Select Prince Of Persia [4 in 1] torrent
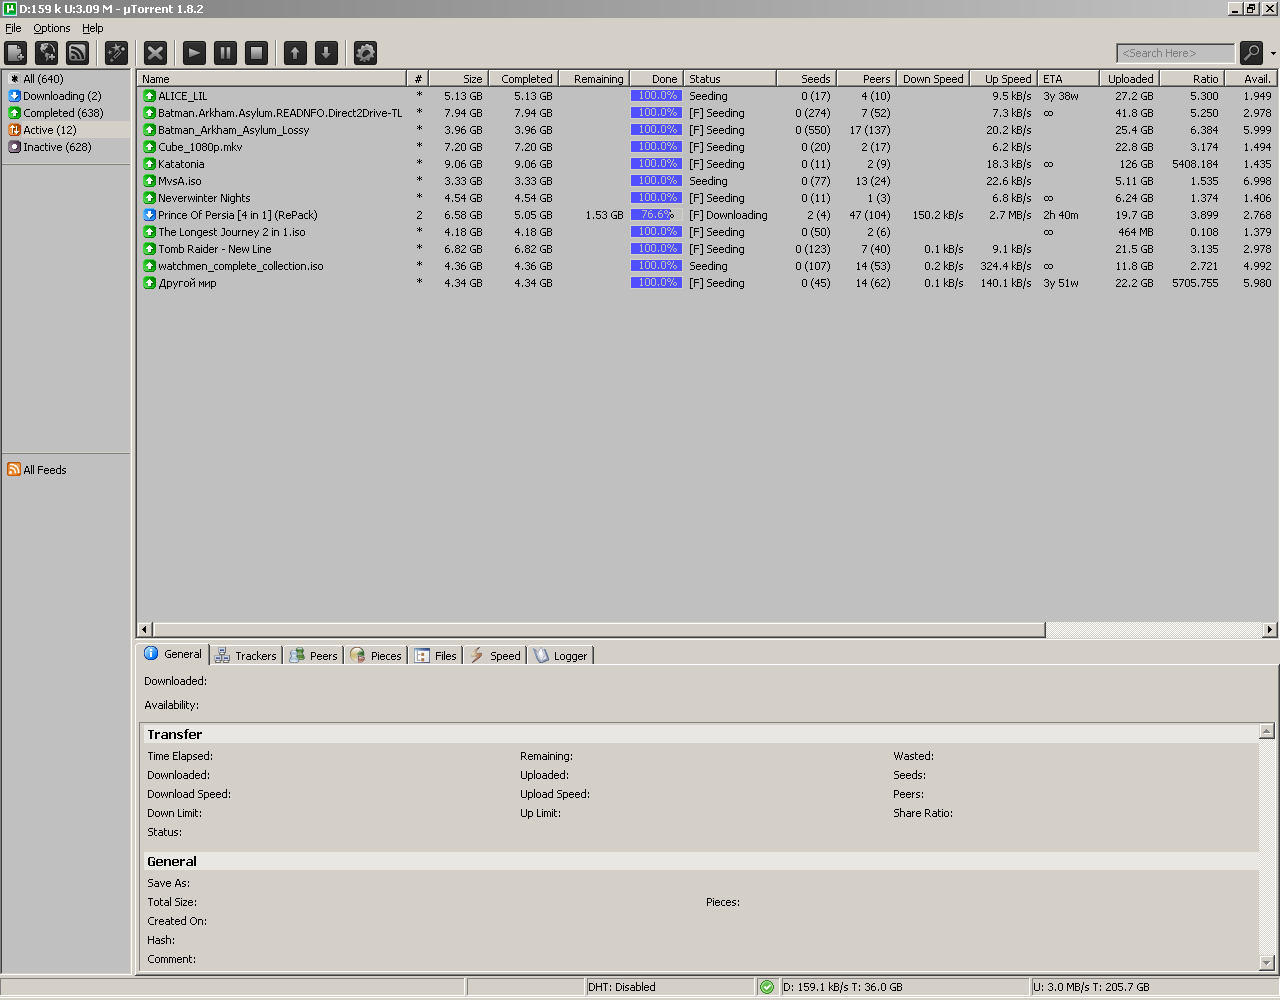The height and width of the screenshot is (1000, 1280). click(x=706, y=215)
